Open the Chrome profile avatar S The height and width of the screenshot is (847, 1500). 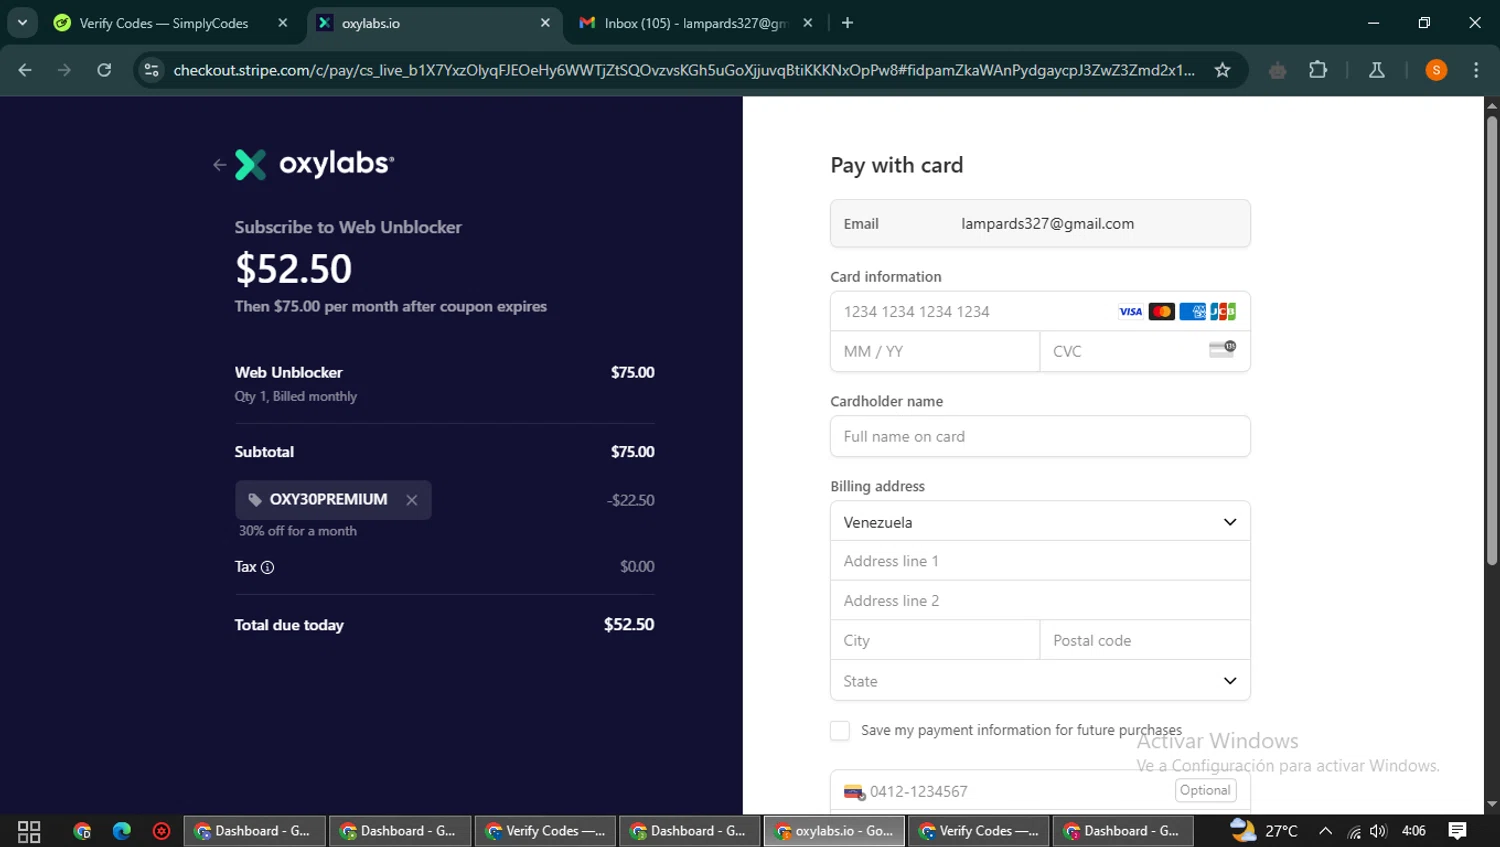point(1436,70)
